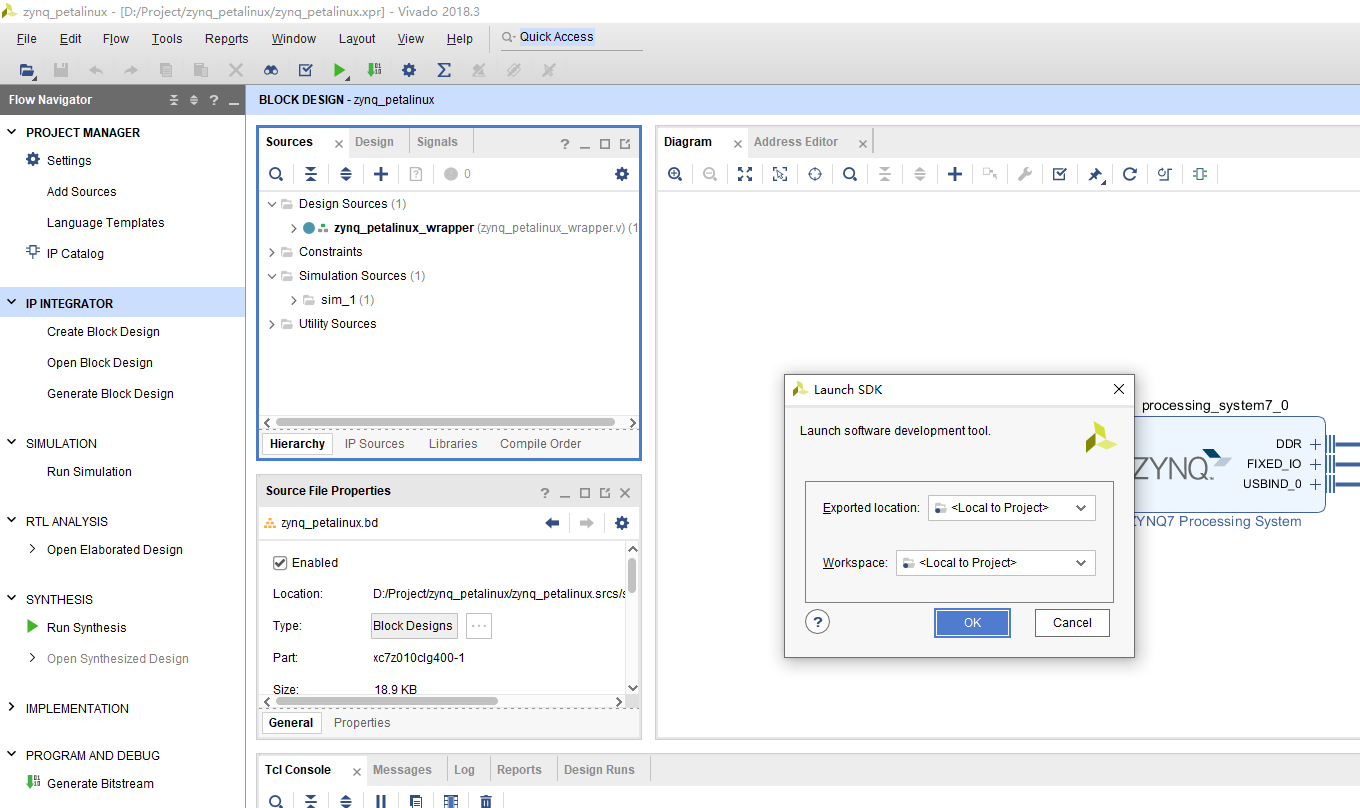The width and height of the screenshot is (1360, 808).
Task: Click Sources panel horizontal scrollbar
Action: point(445,423)
